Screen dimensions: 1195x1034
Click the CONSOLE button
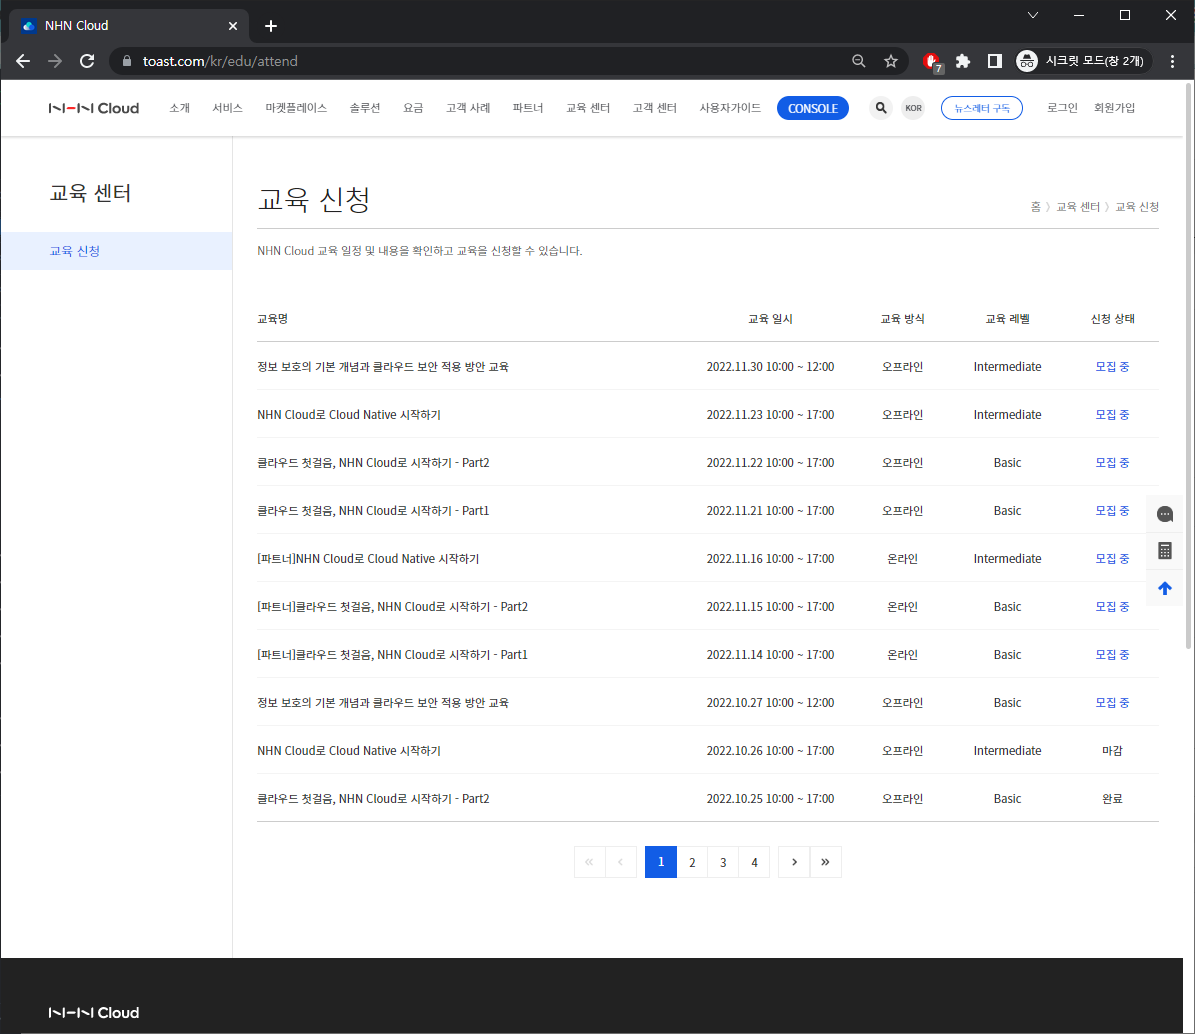(x=812, y=108)
